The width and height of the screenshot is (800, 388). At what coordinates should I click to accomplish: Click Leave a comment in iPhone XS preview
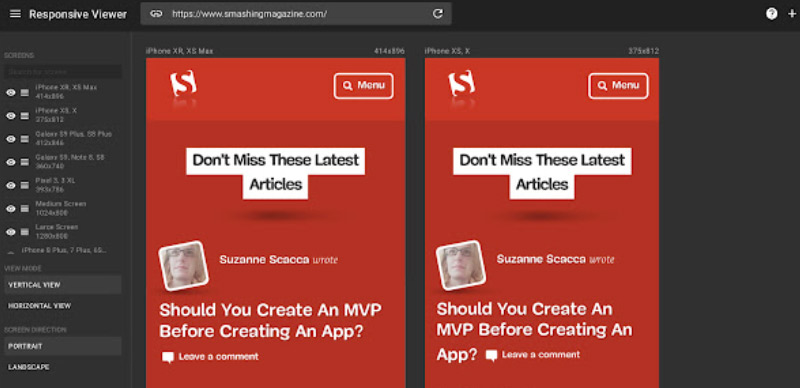point(533,355)
